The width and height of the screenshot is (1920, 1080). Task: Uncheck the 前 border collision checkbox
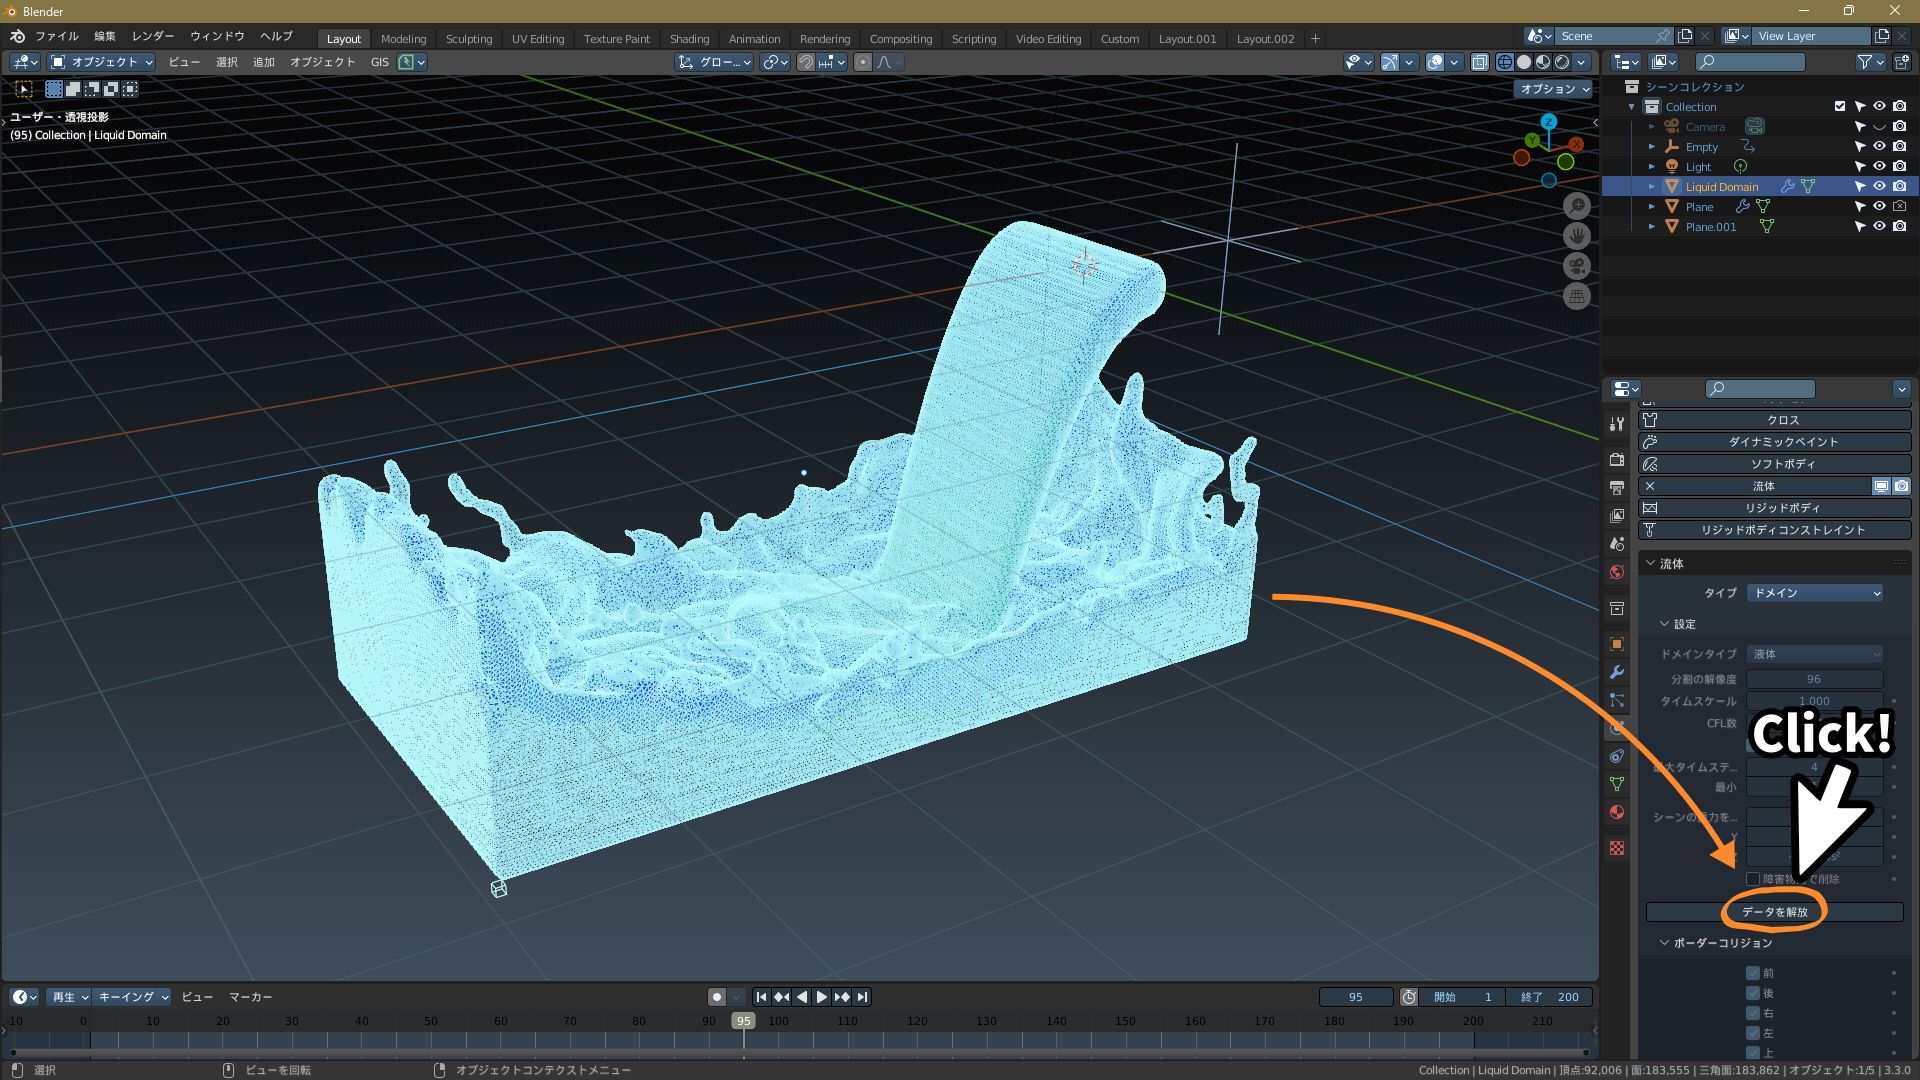tap(1752, 973)
